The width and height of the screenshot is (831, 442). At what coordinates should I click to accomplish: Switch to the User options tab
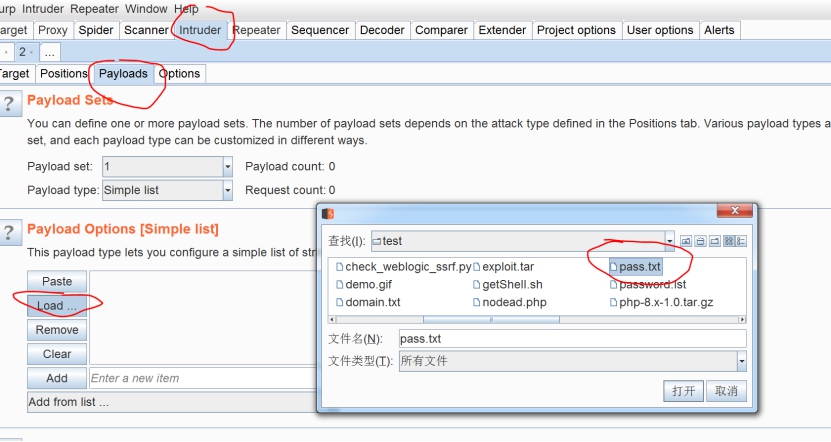pos(660,30)
